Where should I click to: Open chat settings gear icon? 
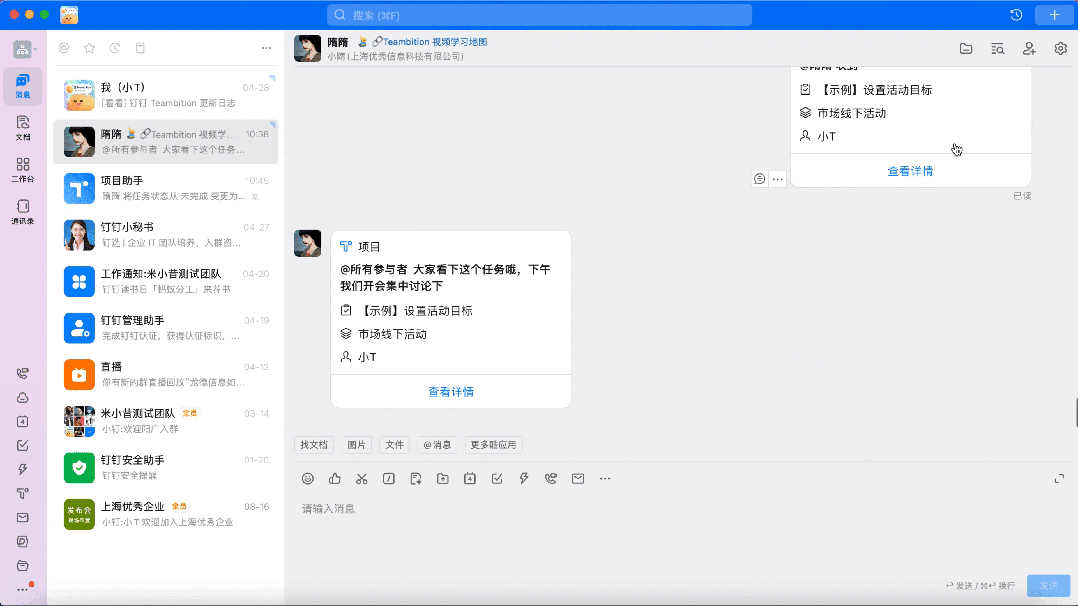[x=1061, y=48]
